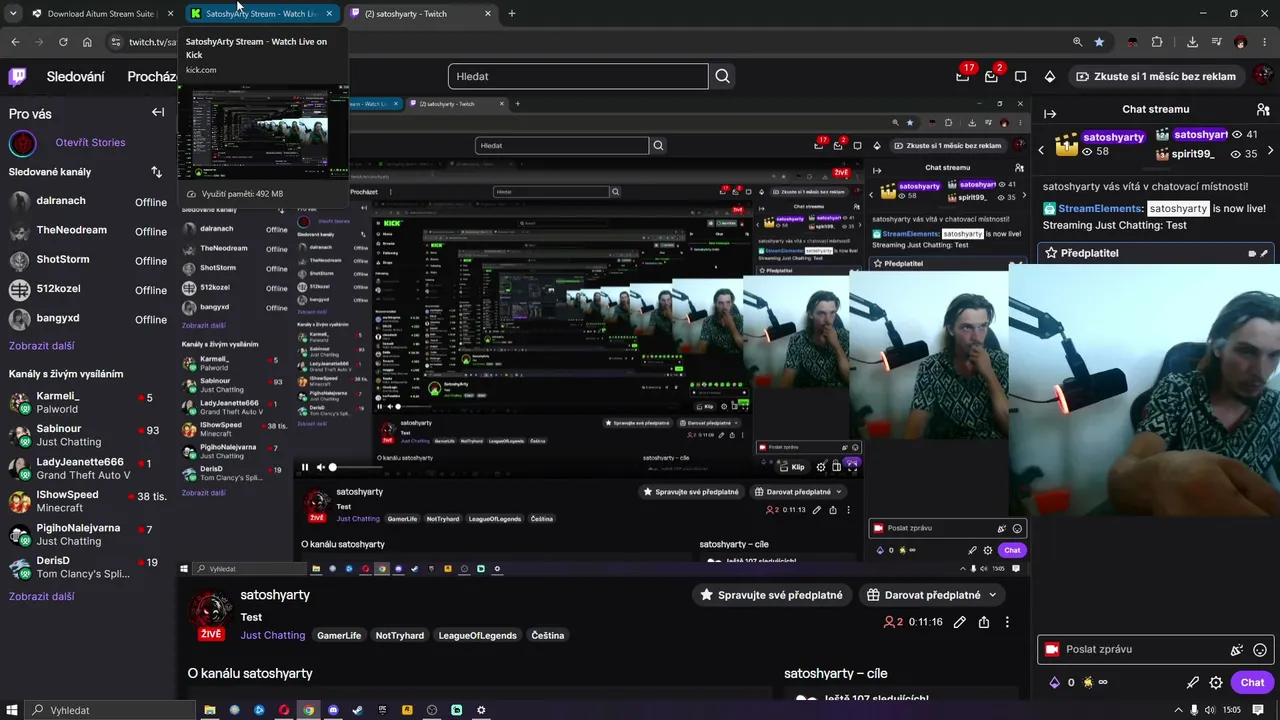
Task: Open the Chrome extensions puzzle icon
Action: point(1157,42)
